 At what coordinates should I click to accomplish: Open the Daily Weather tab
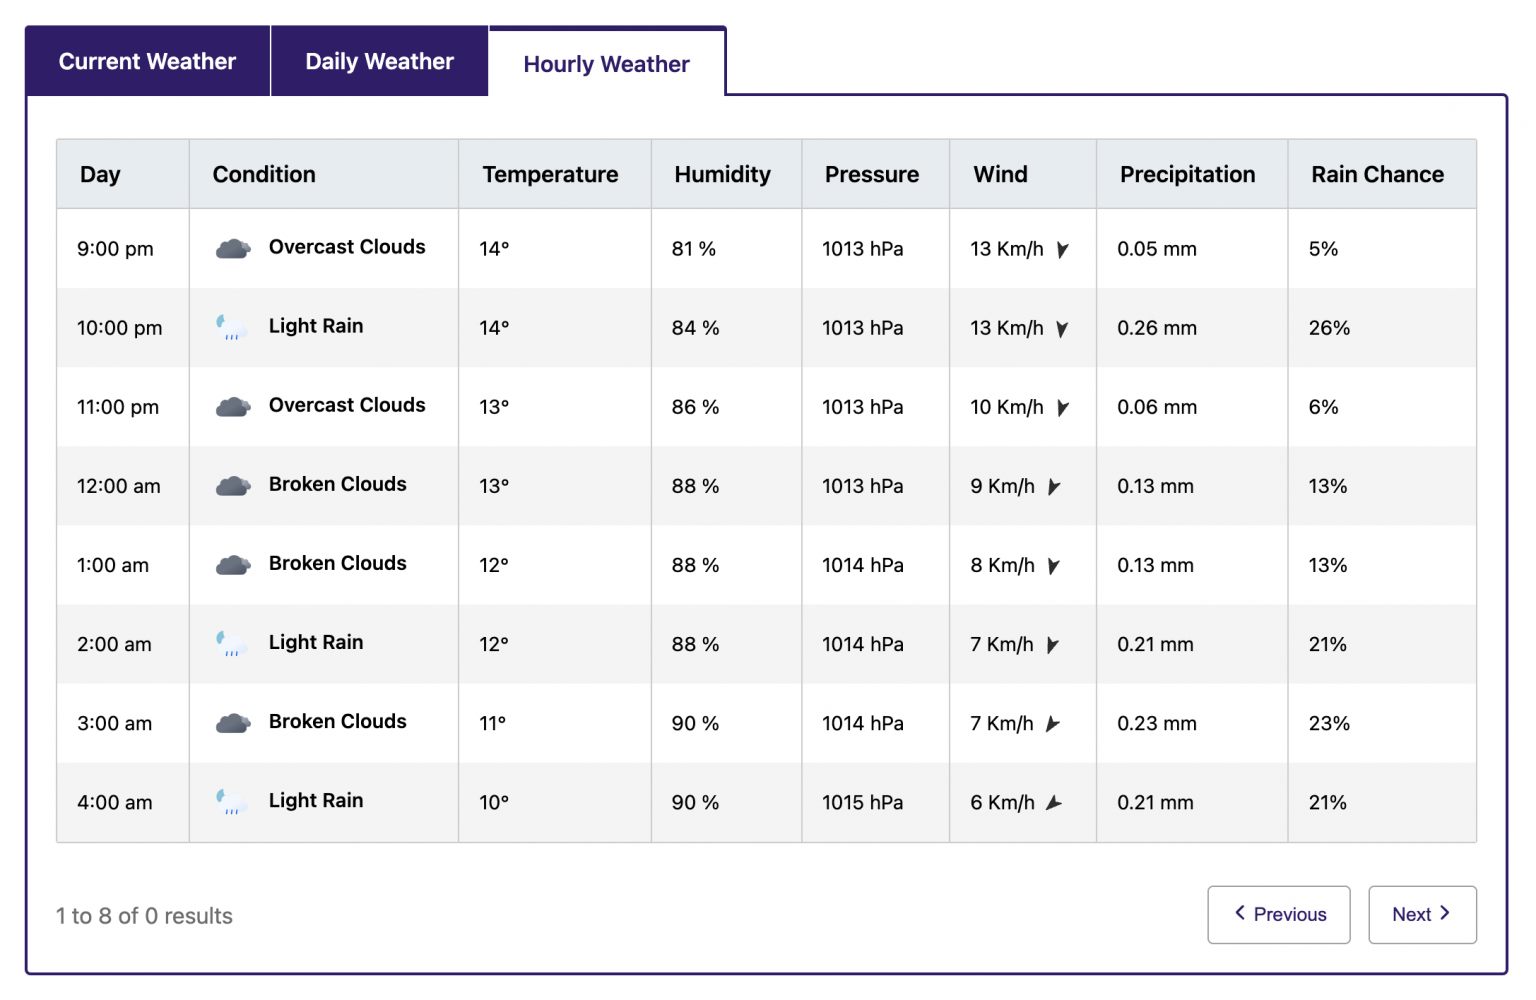[379, 61]
